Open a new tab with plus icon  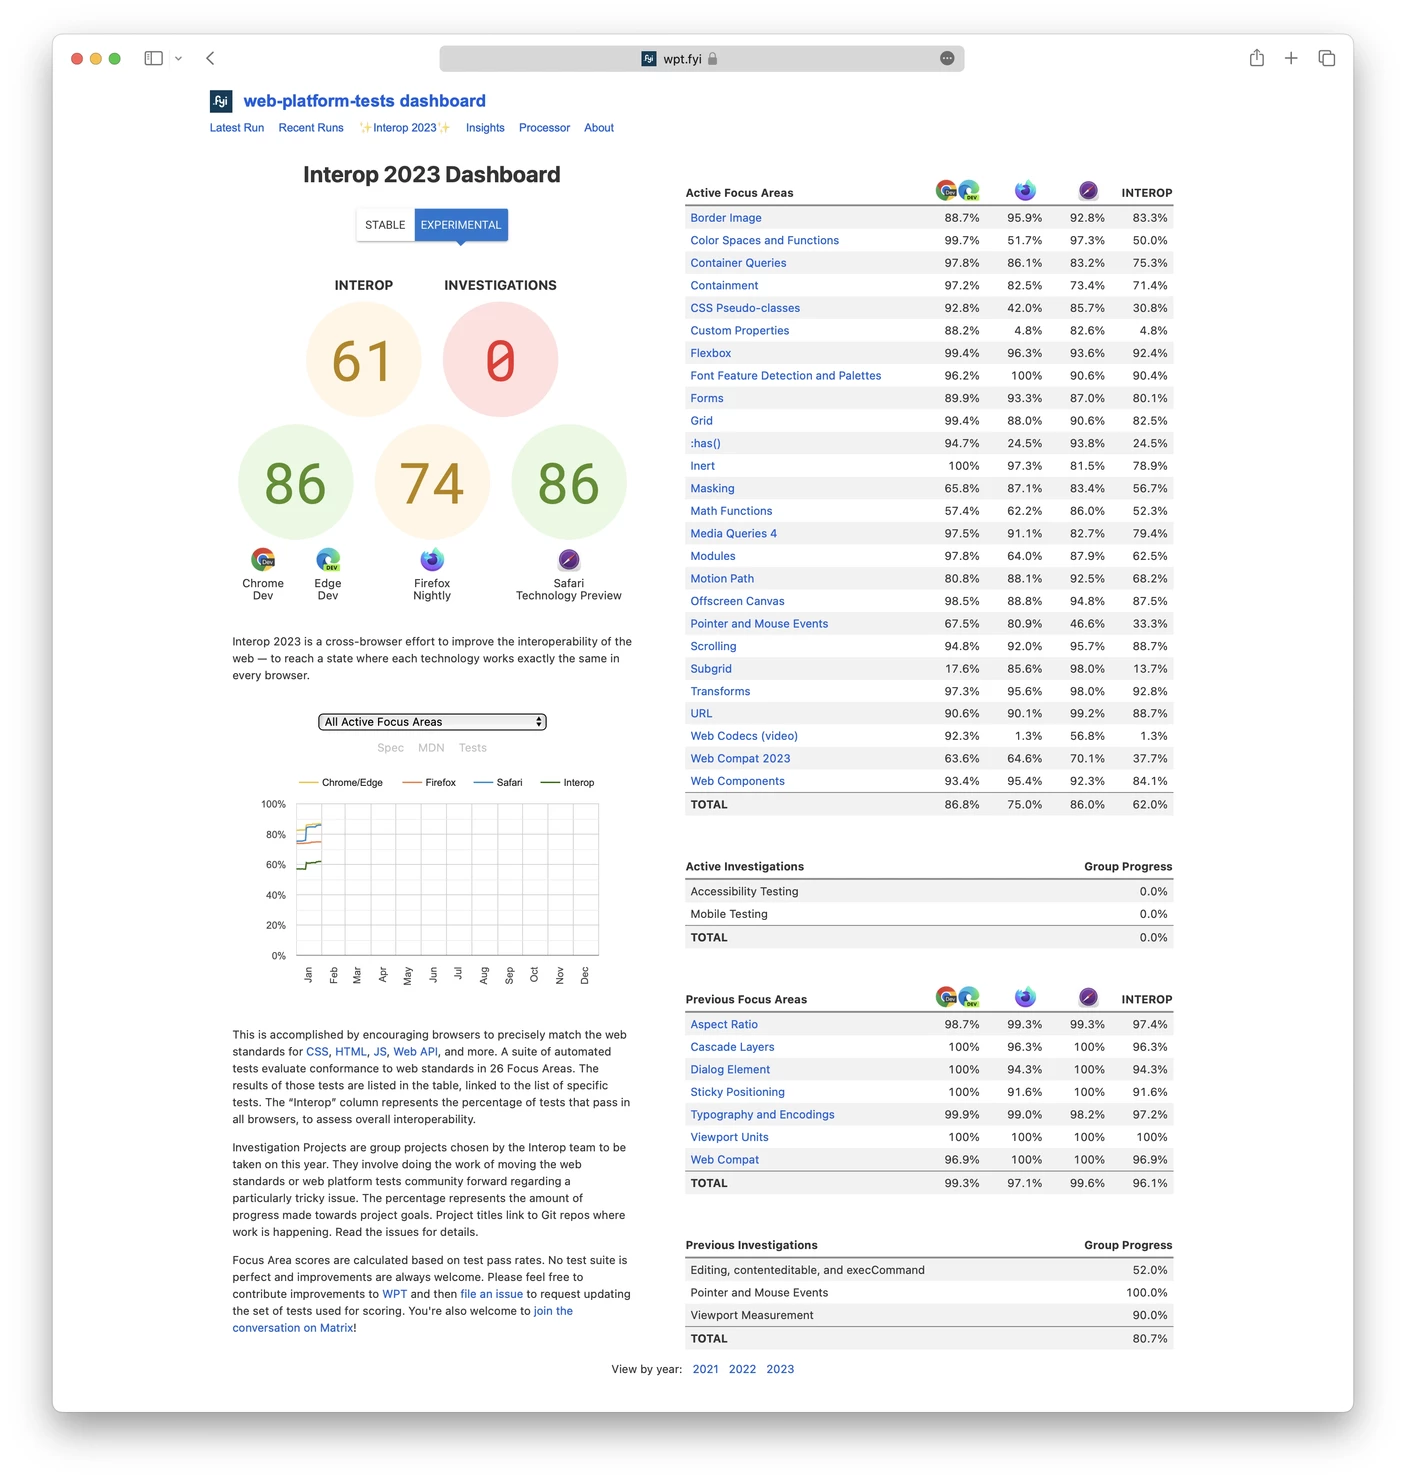1291,58
